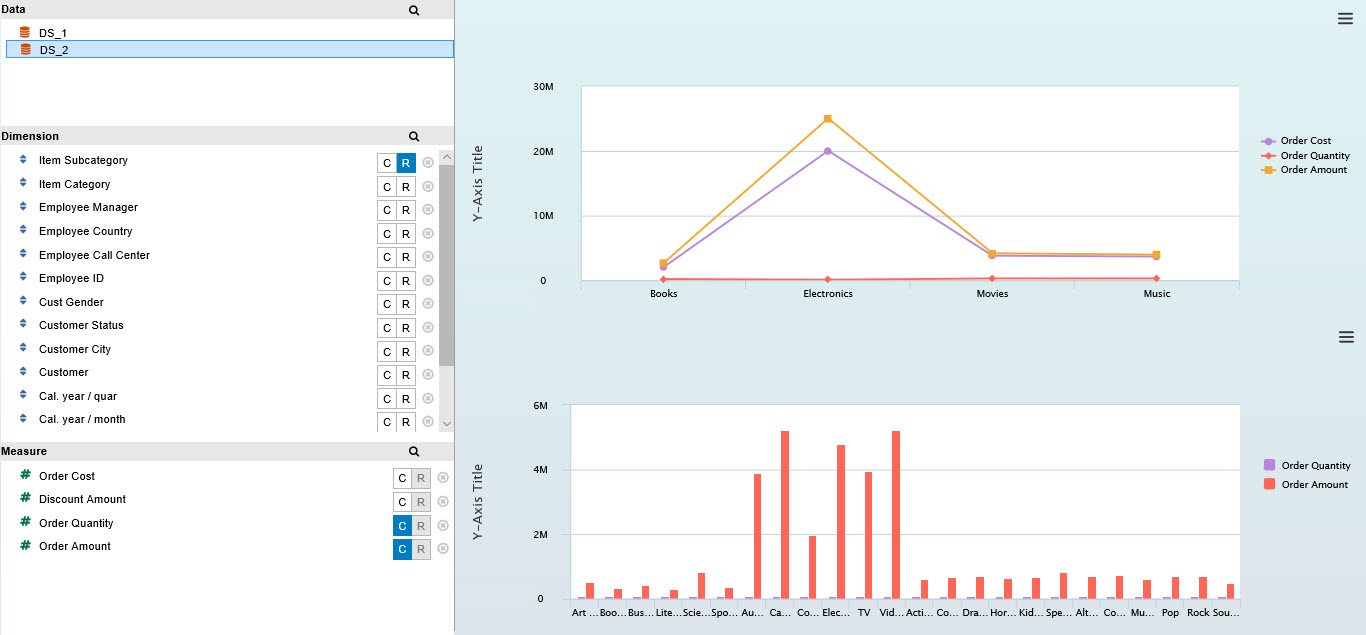This screenshot has width=1366, height=635.
Task: Click the Electronics data point on Order Amount line
Action: 828,119
